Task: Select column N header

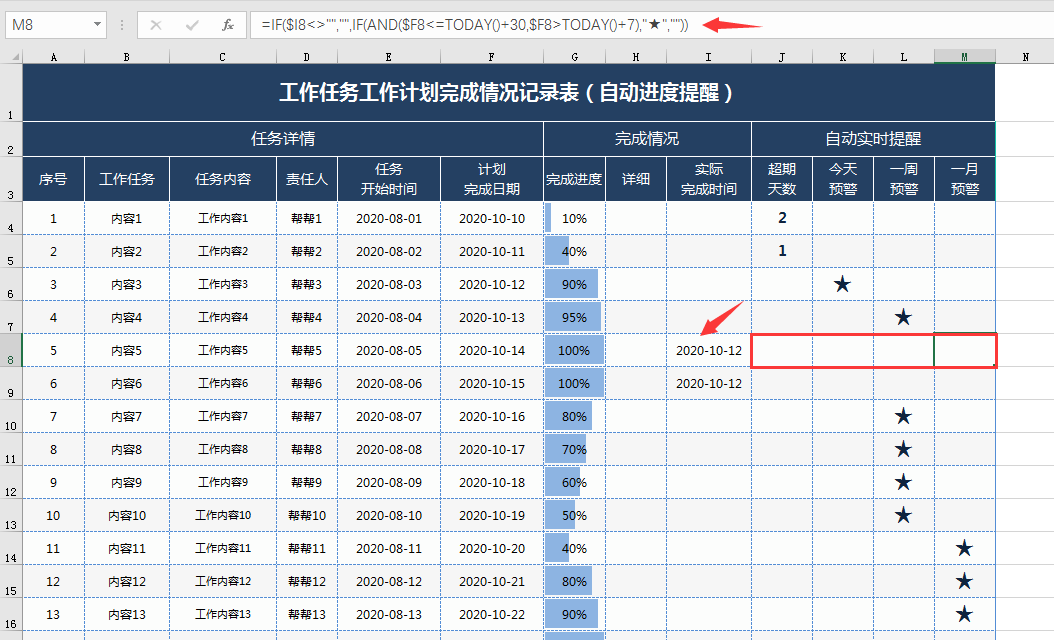Action: coord(1025,57)
